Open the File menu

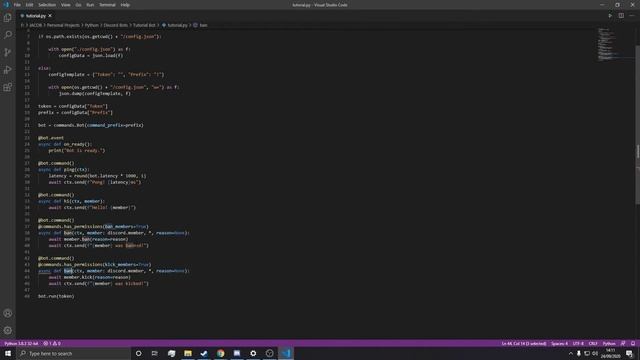(x=17, y=5)
